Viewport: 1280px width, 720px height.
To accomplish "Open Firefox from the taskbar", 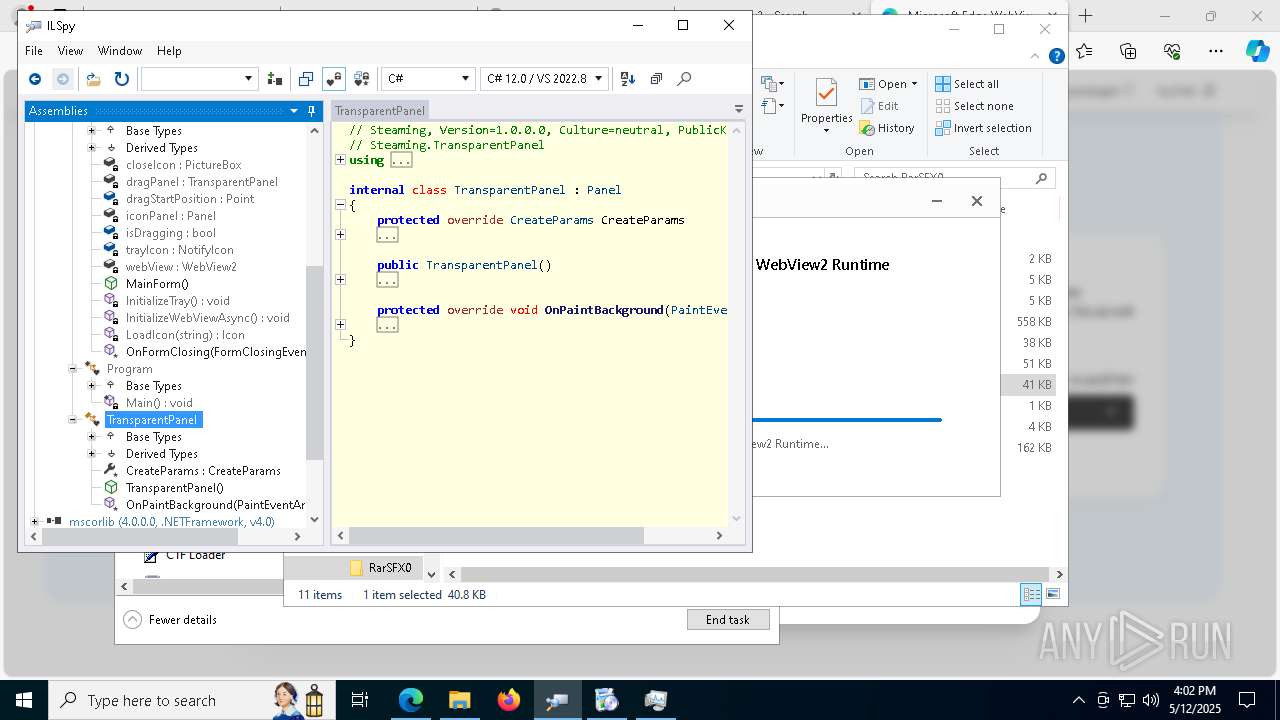I will click(509, 700).
